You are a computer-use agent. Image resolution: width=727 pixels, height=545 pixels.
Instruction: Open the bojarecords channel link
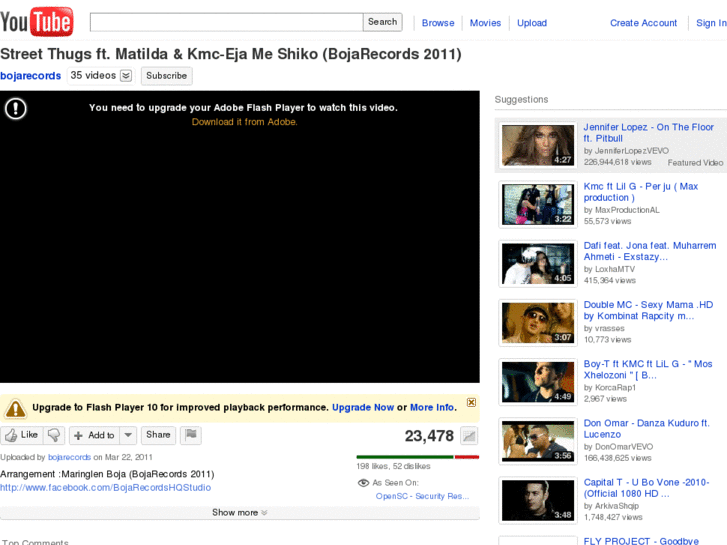(x=31, y=76)
